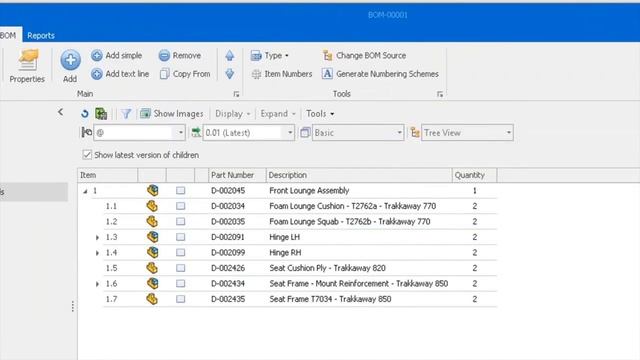640x360 pixels.
Task: Toggle Show Images
Action: coord(171,113)
